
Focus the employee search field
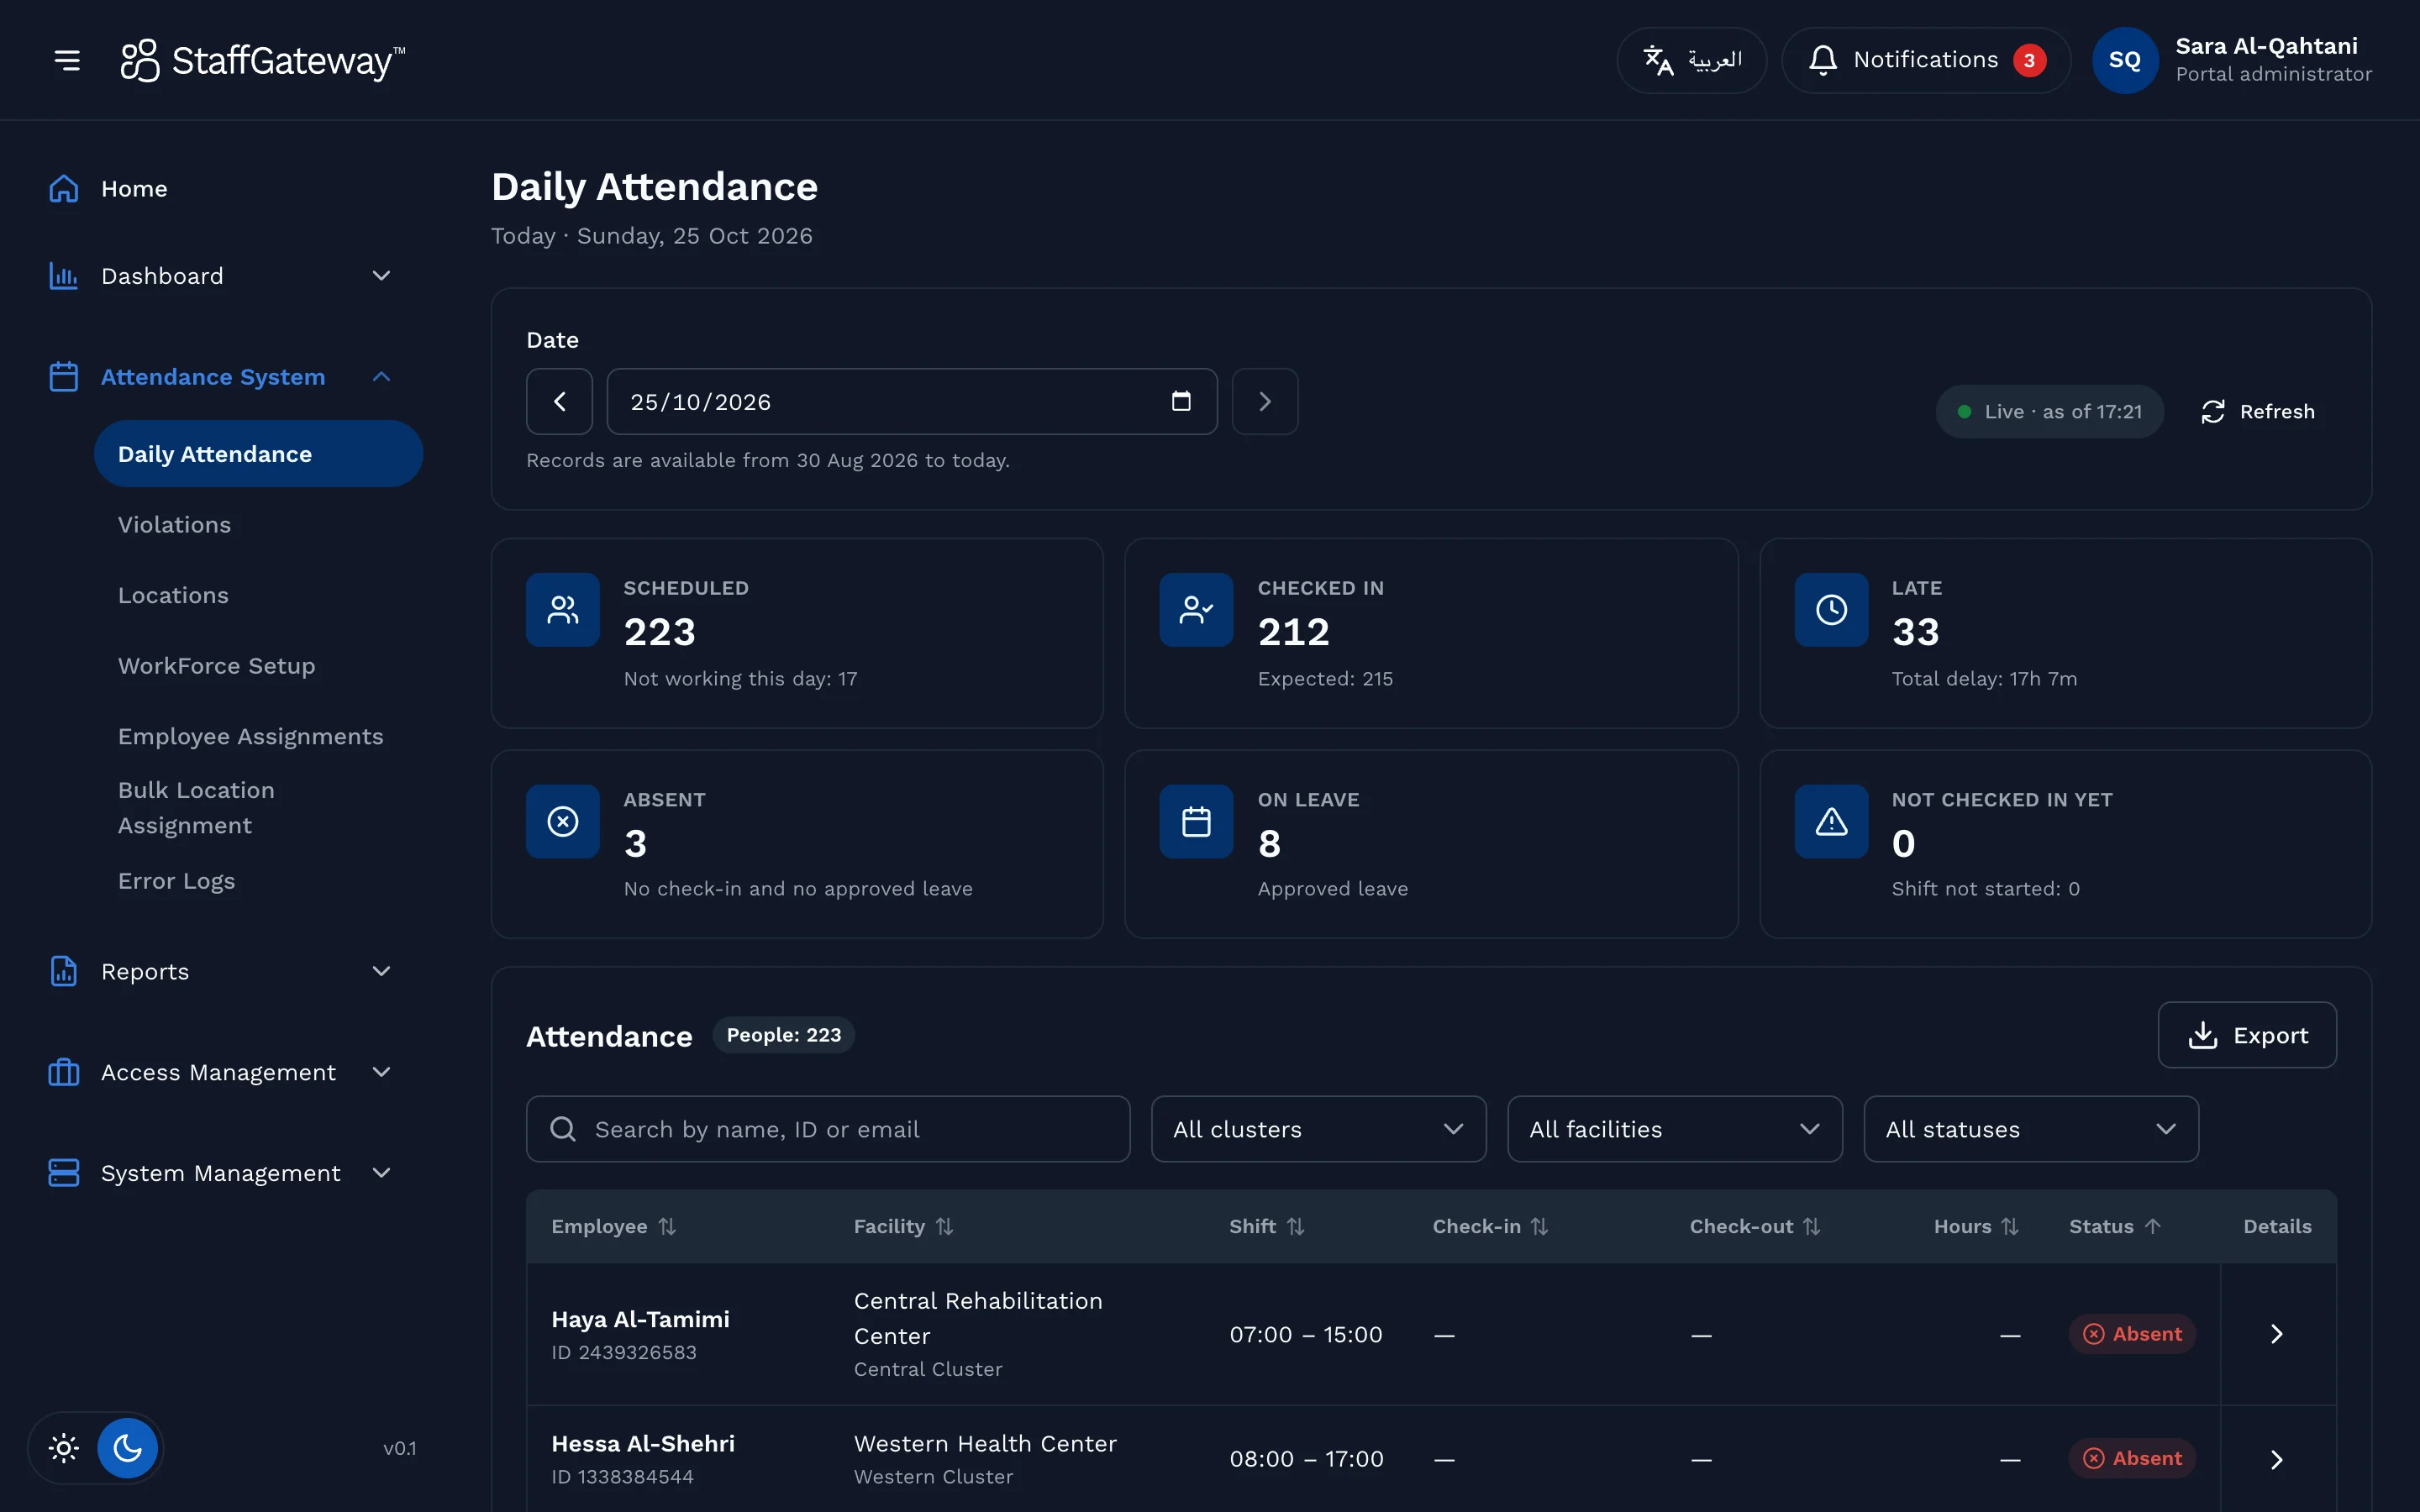pos(828,1129)
